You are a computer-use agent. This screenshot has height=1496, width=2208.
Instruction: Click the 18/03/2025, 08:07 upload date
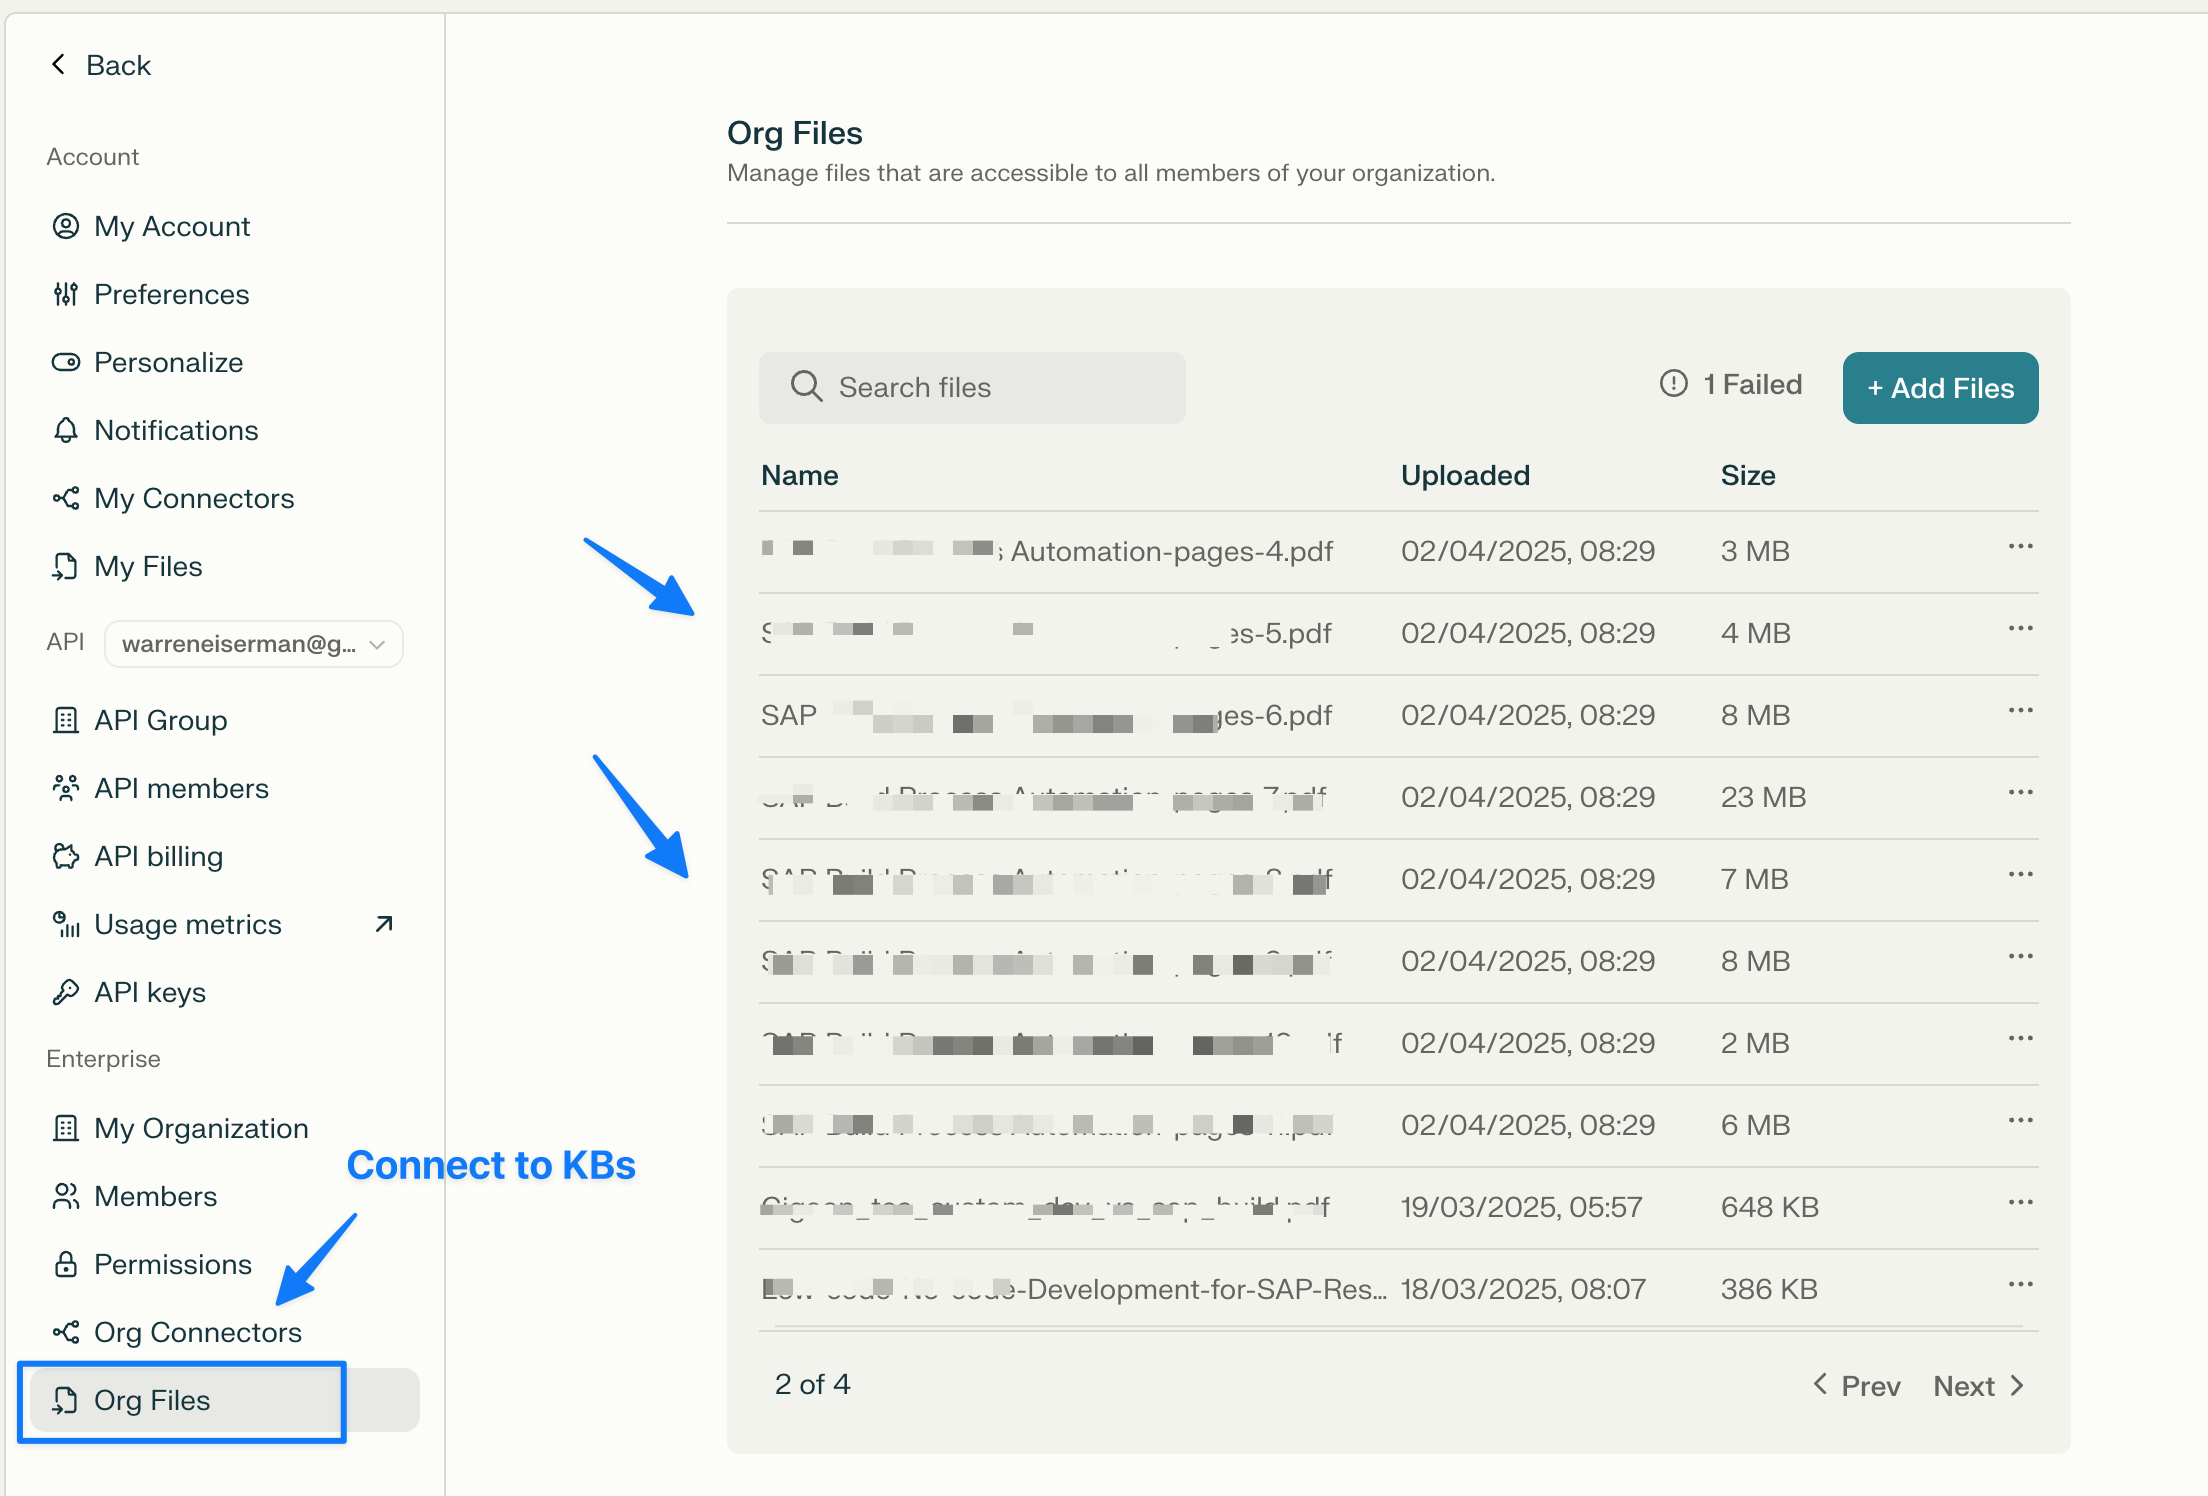pos(1523,1289)
